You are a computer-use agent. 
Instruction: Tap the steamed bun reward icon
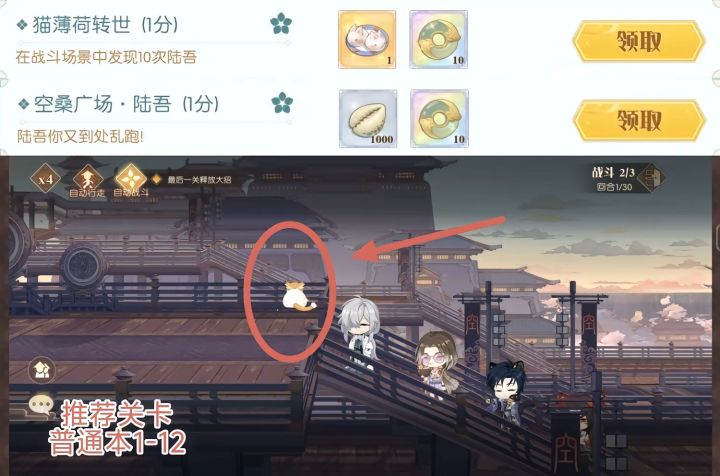point(367,39)
